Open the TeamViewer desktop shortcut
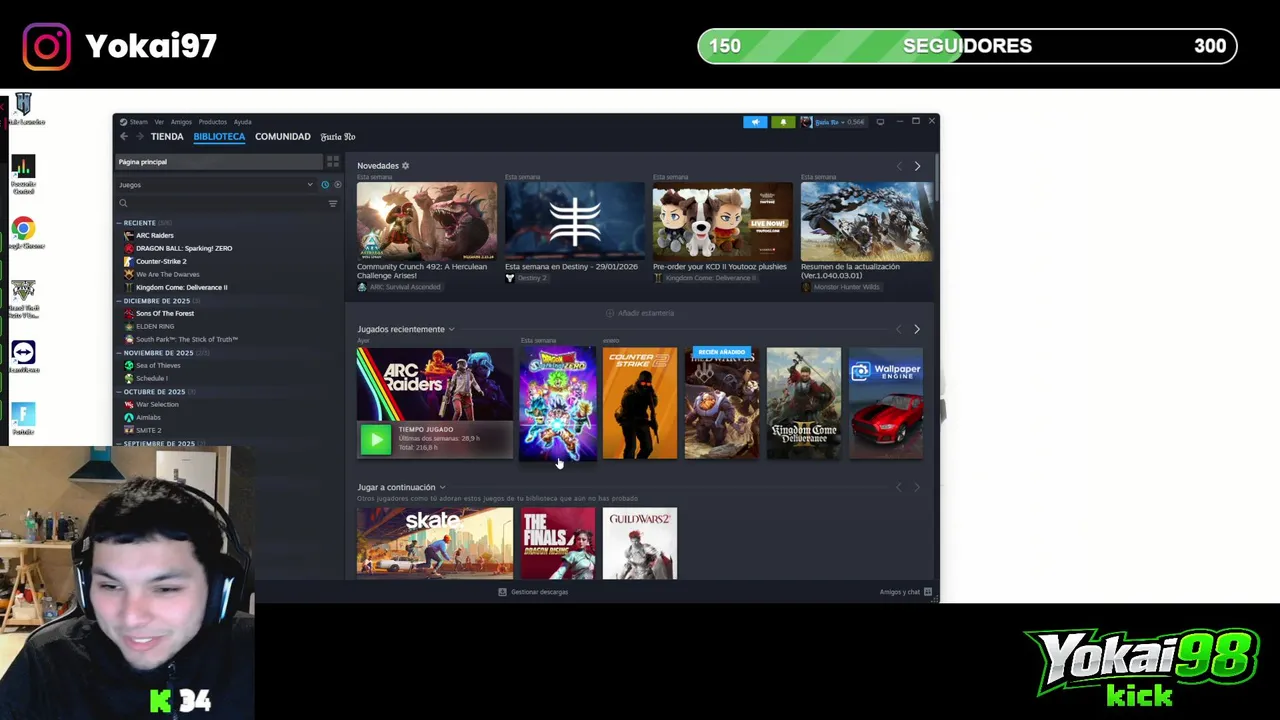 coord(23,357)
